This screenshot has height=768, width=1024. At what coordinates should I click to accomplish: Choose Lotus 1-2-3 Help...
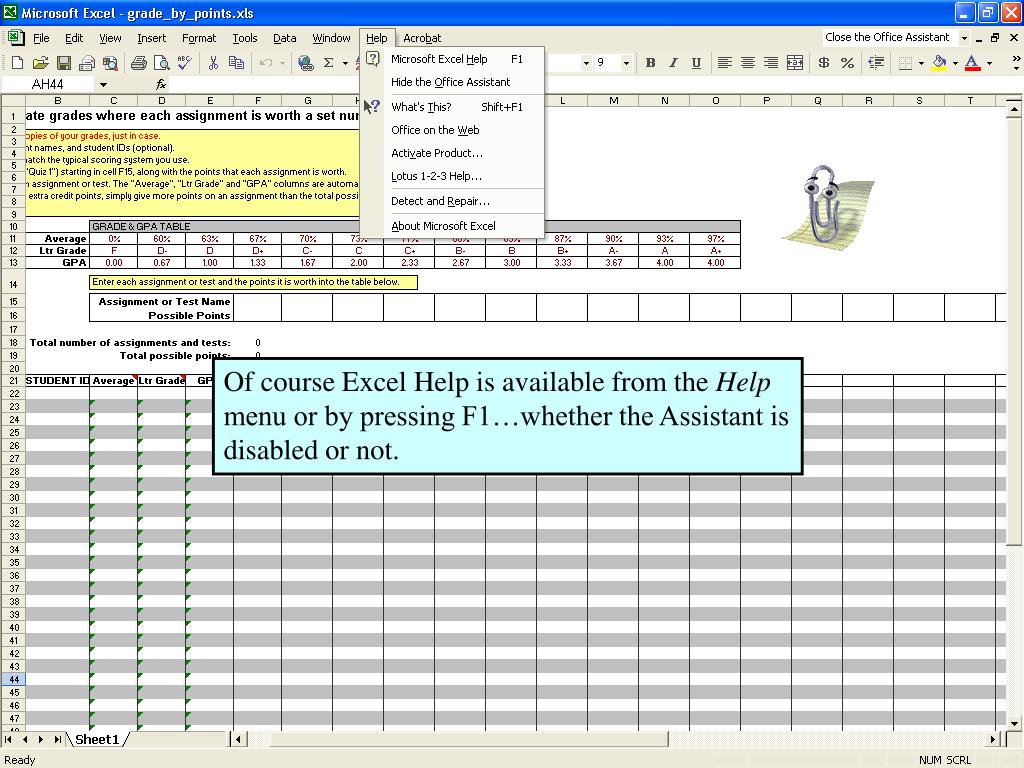[452, 176]
